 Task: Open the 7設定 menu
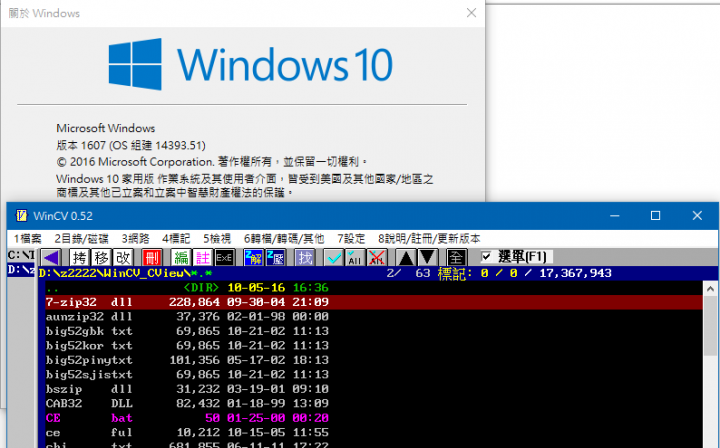click(351, 239)
